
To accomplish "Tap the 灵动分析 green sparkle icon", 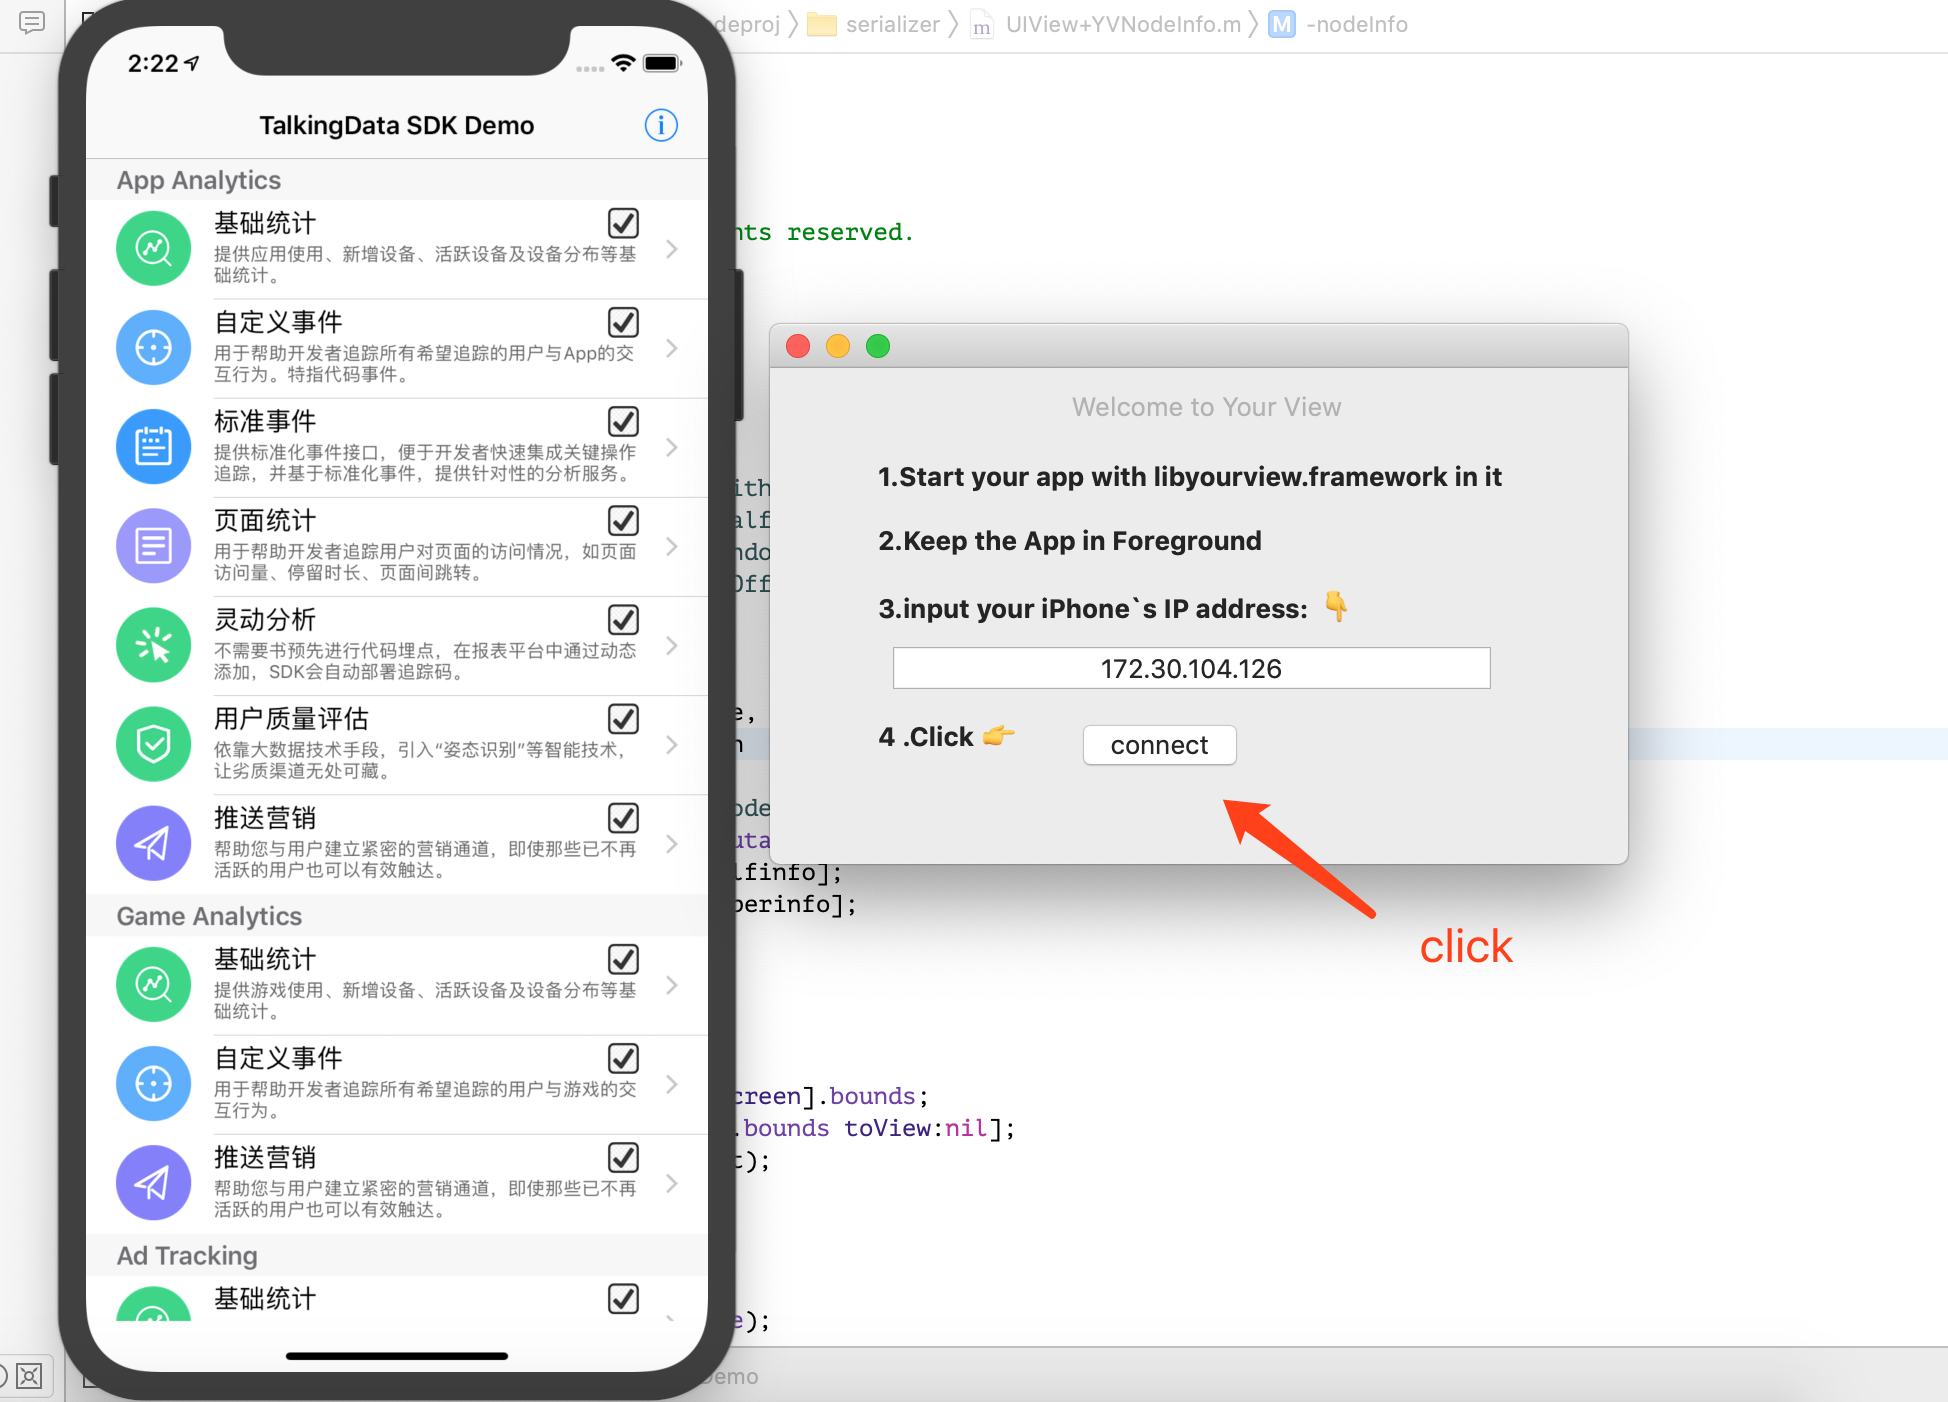I will tap(153, 644).
